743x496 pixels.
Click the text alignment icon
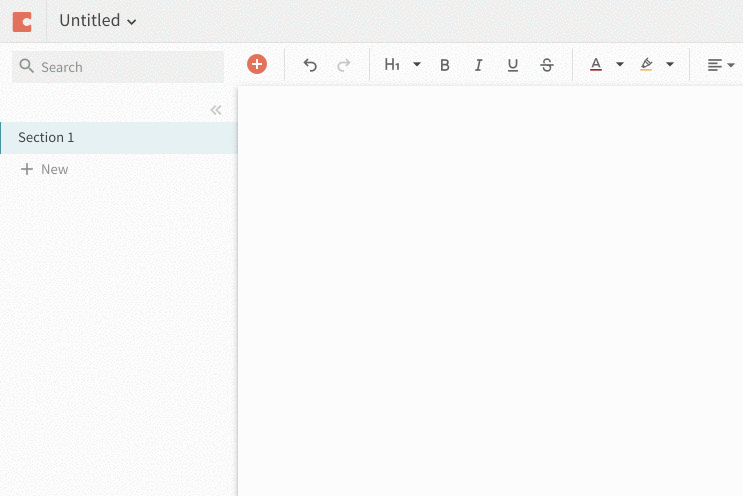tap(715, 64)
